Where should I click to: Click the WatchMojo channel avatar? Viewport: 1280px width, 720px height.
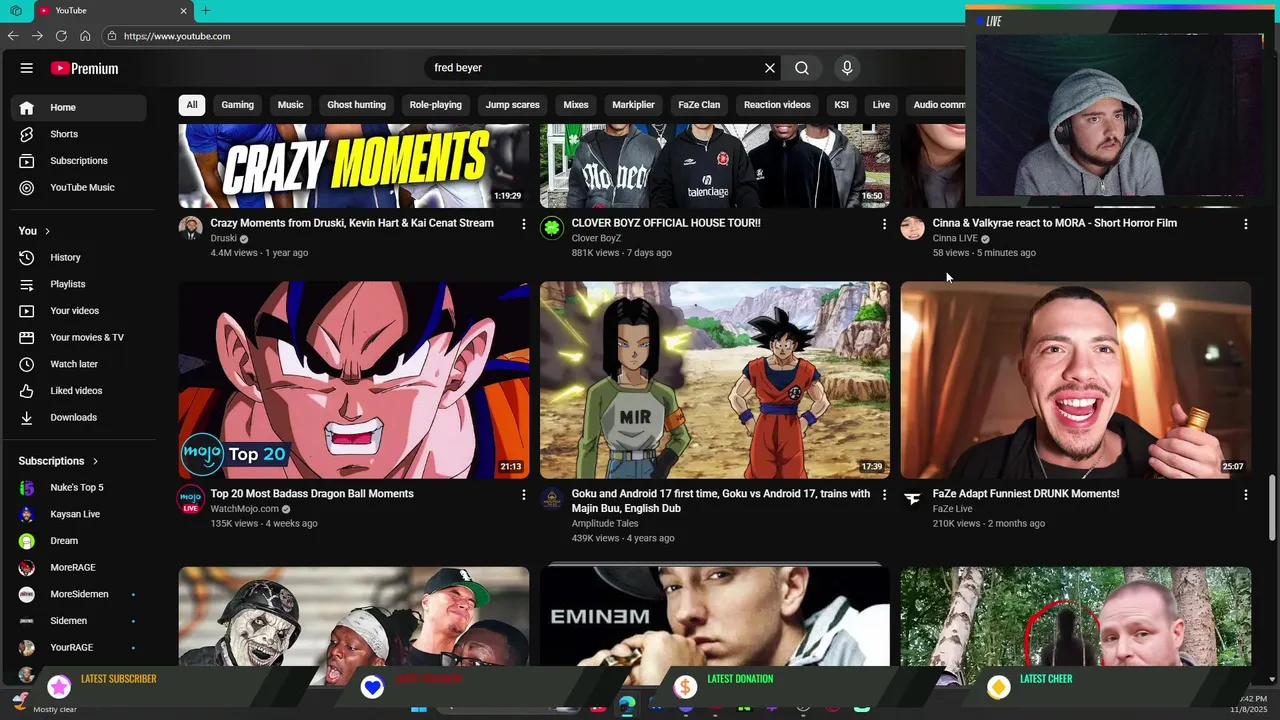click(190, 500)
